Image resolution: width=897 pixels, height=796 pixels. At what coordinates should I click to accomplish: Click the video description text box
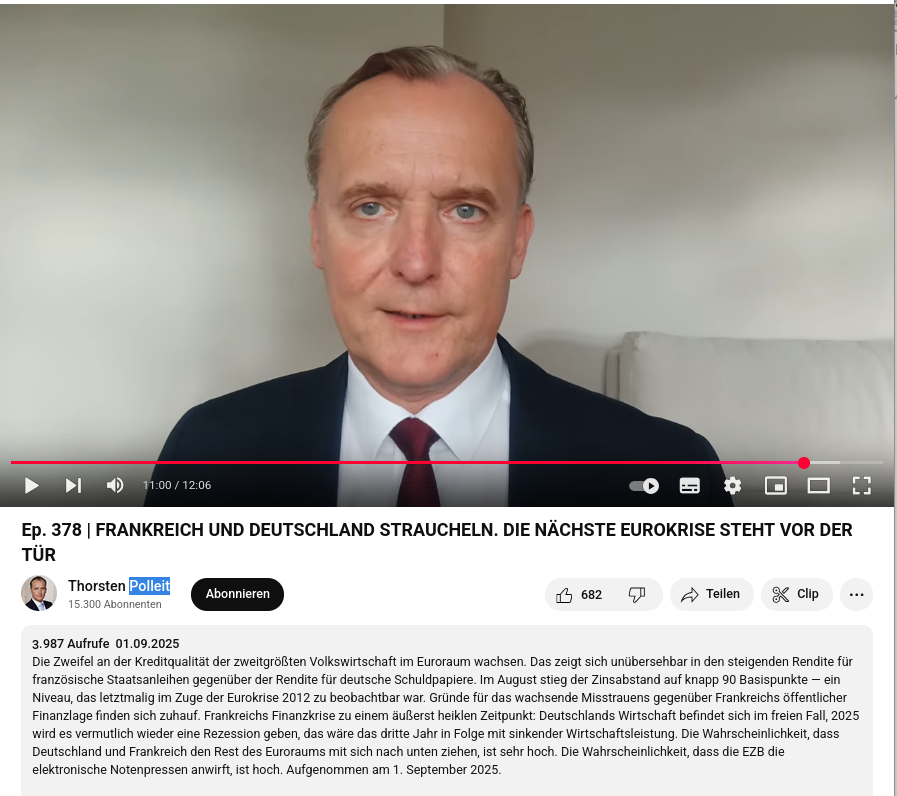447,711
